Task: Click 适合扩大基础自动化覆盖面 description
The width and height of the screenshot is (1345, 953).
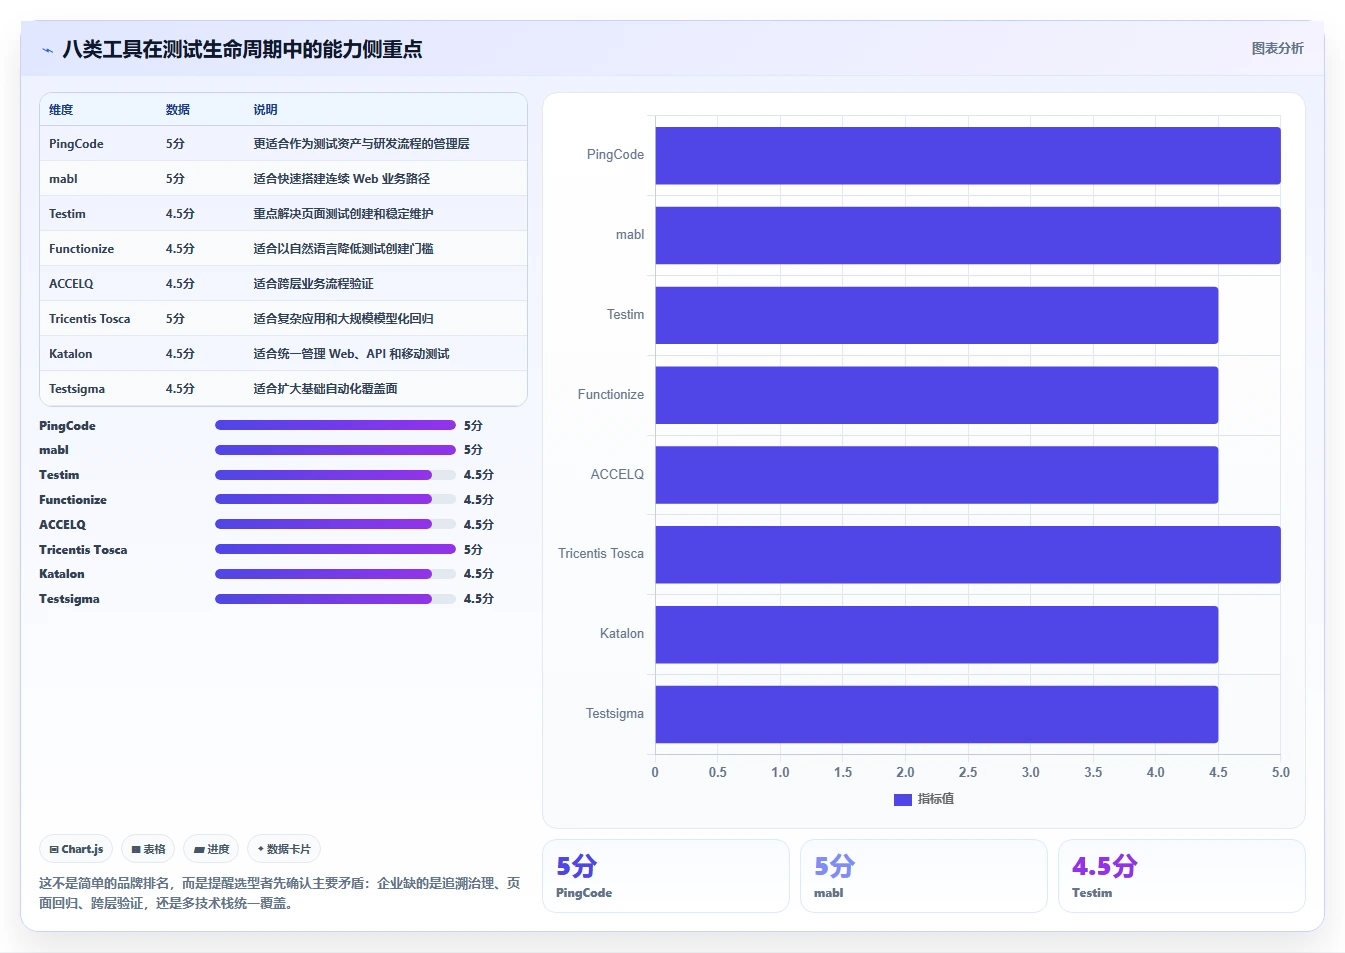Action: [x=325, y=389]
